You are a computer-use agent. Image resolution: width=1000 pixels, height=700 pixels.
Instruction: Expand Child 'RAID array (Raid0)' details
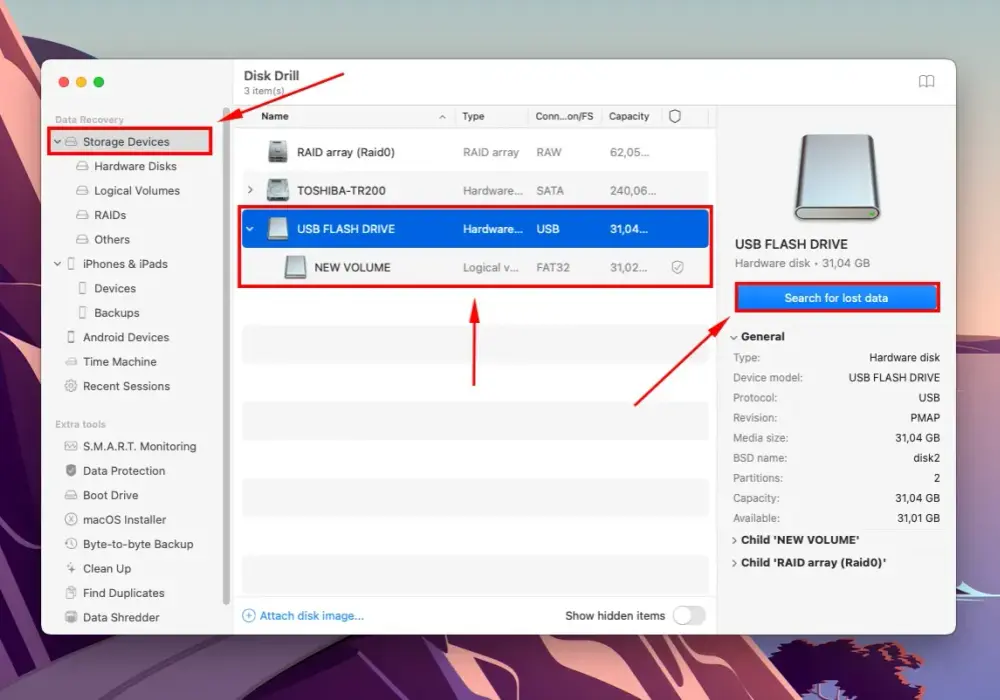tap(734, 563)
